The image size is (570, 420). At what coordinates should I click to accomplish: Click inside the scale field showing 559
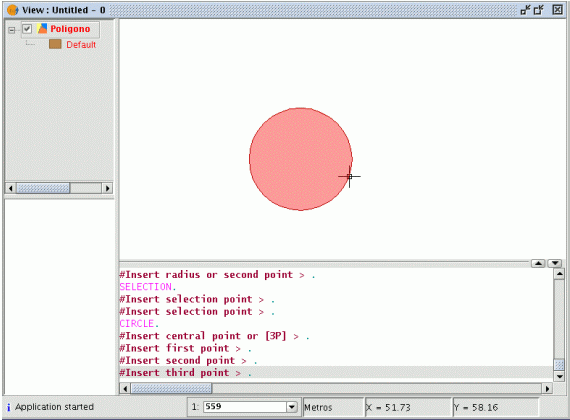245,407
